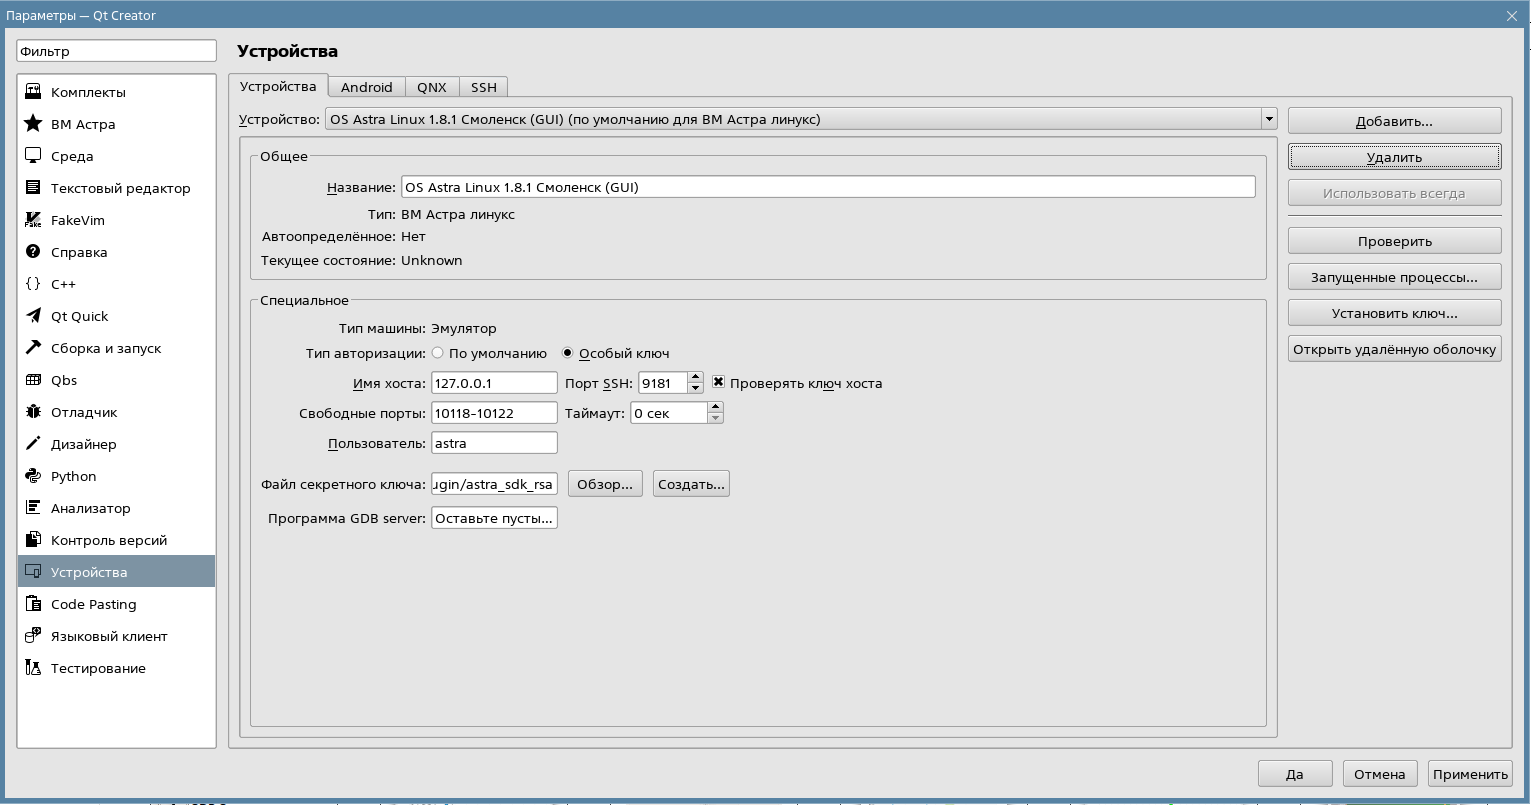Switch to the Android tab
The image size is (1531, 805).
[366, 87]
